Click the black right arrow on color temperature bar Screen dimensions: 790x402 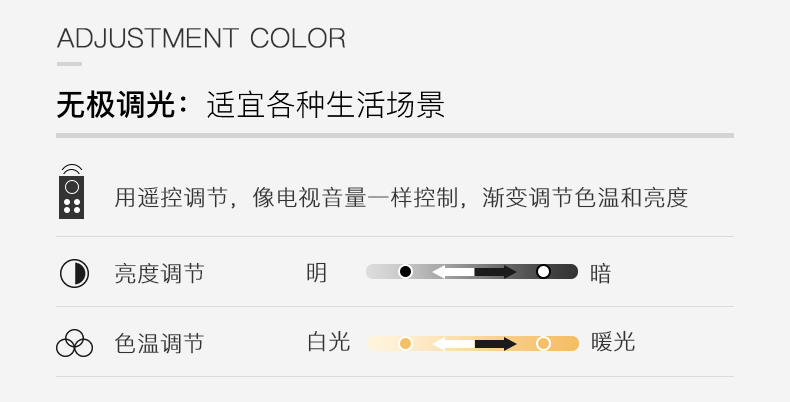point(496,344)
